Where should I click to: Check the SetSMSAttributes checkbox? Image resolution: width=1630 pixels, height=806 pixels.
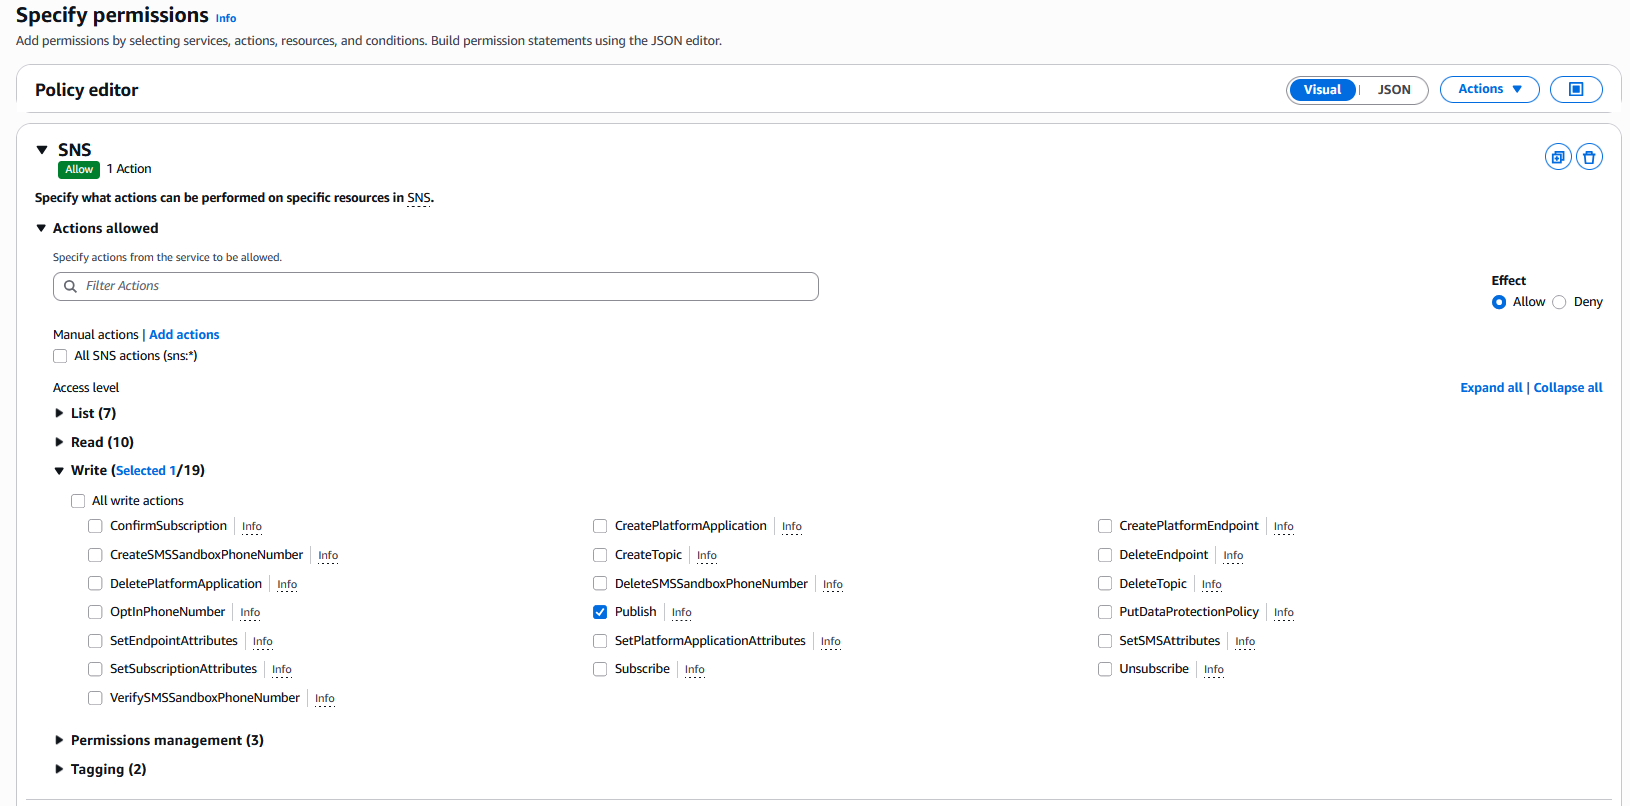tap(1105, 641)
